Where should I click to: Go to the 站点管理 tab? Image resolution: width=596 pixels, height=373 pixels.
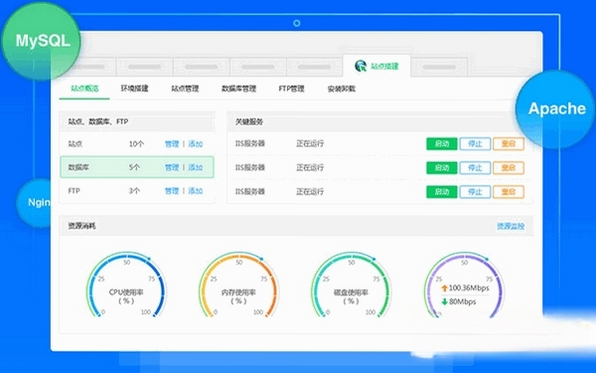coord(185,89)
